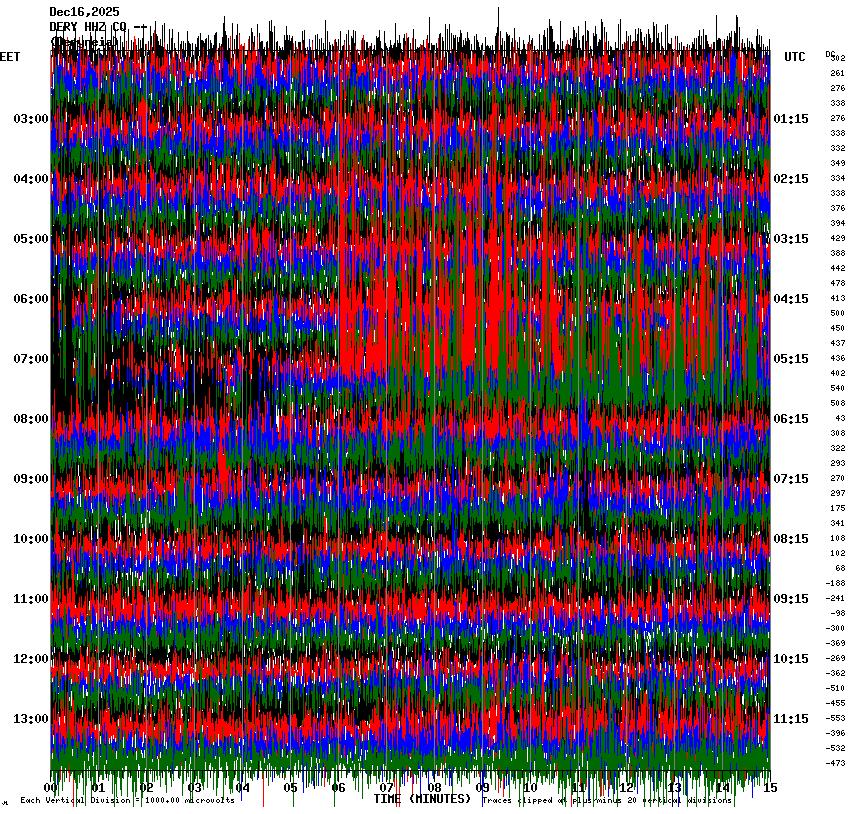Click the 08:15 UTC time label
The height and width of the screenshot is (814, 850).
791,539
